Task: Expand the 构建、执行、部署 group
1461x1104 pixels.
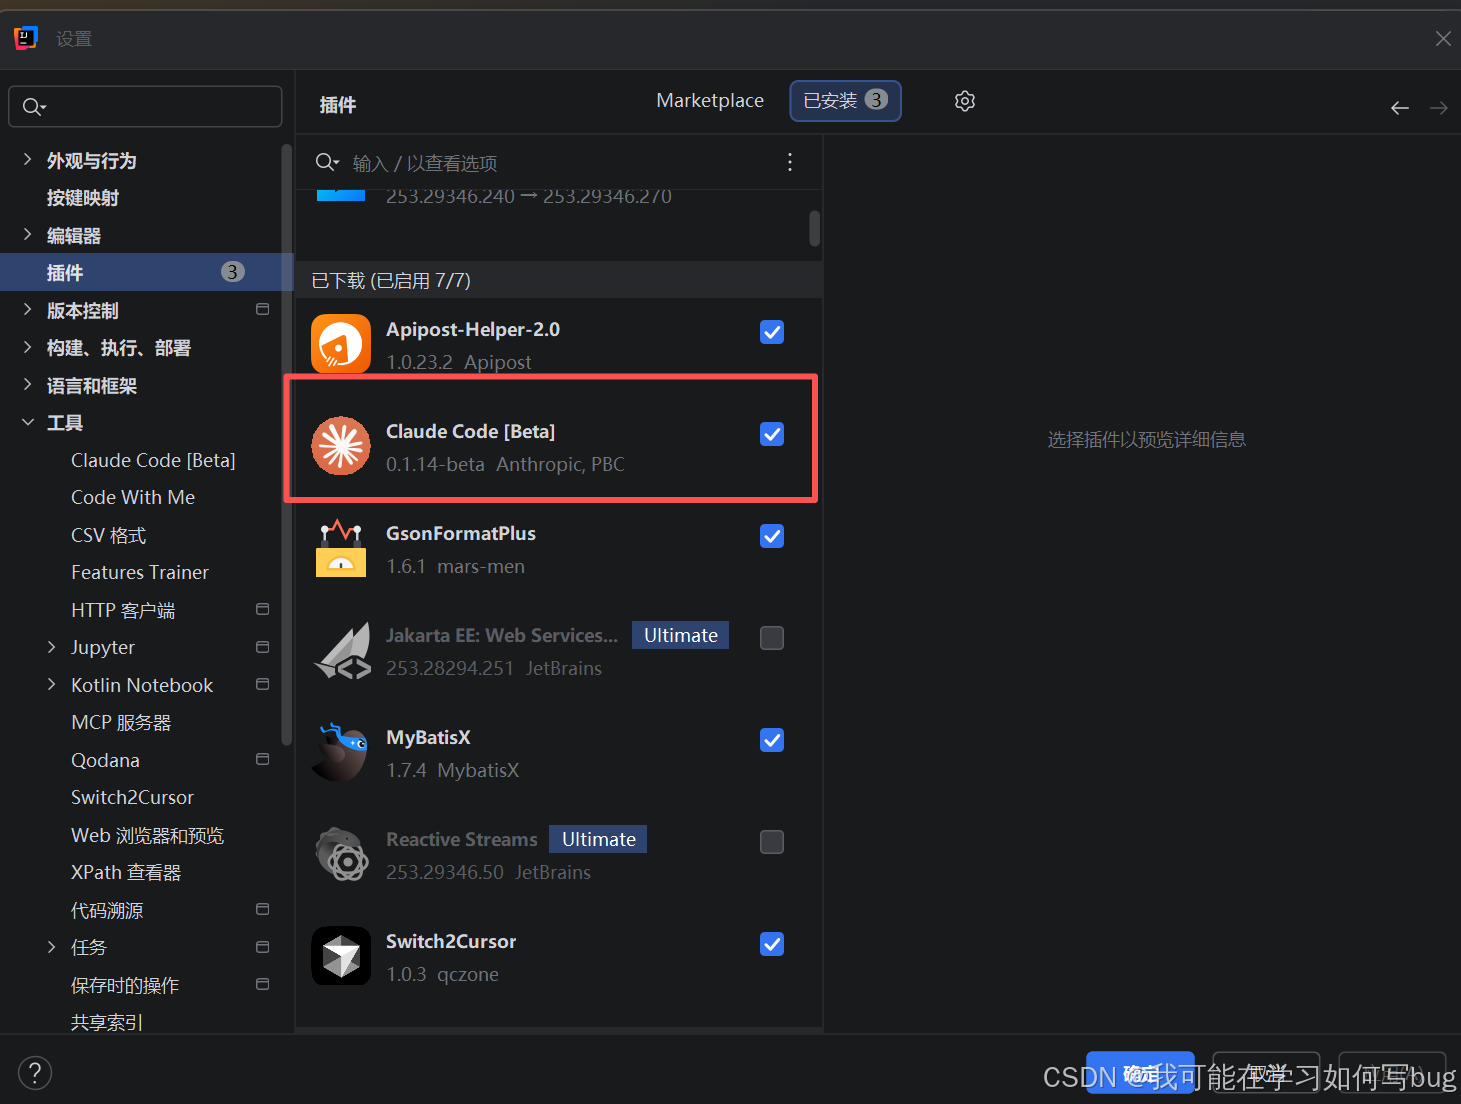Action: click(x=27, y=347)
